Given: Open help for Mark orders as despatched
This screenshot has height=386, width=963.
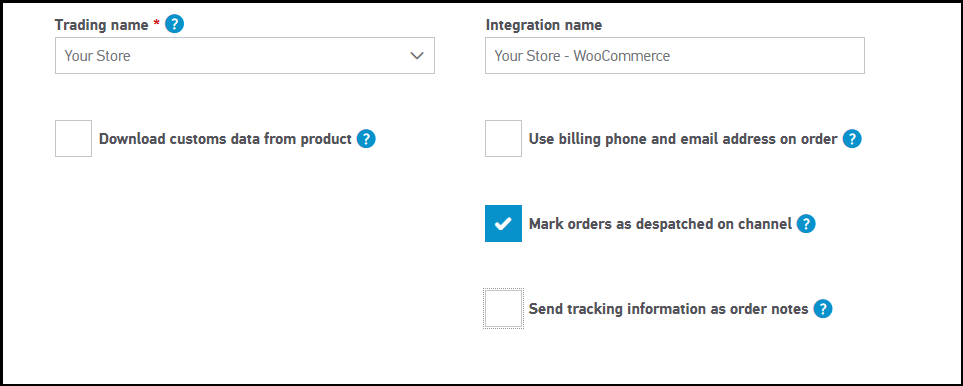Looking at the screenshot, I should (x=806, y=224).
